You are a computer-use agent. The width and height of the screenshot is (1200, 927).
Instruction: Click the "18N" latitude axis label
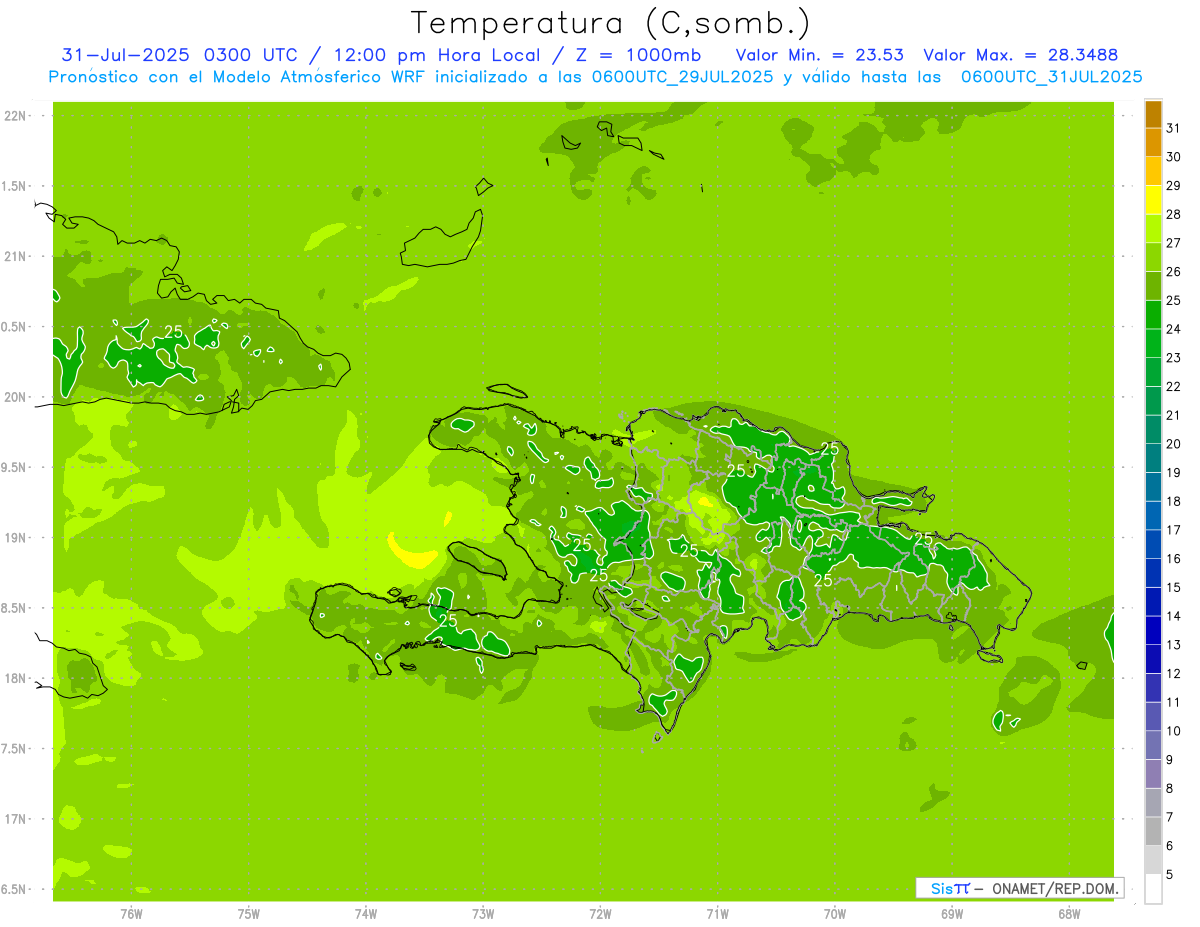point(14,678)
